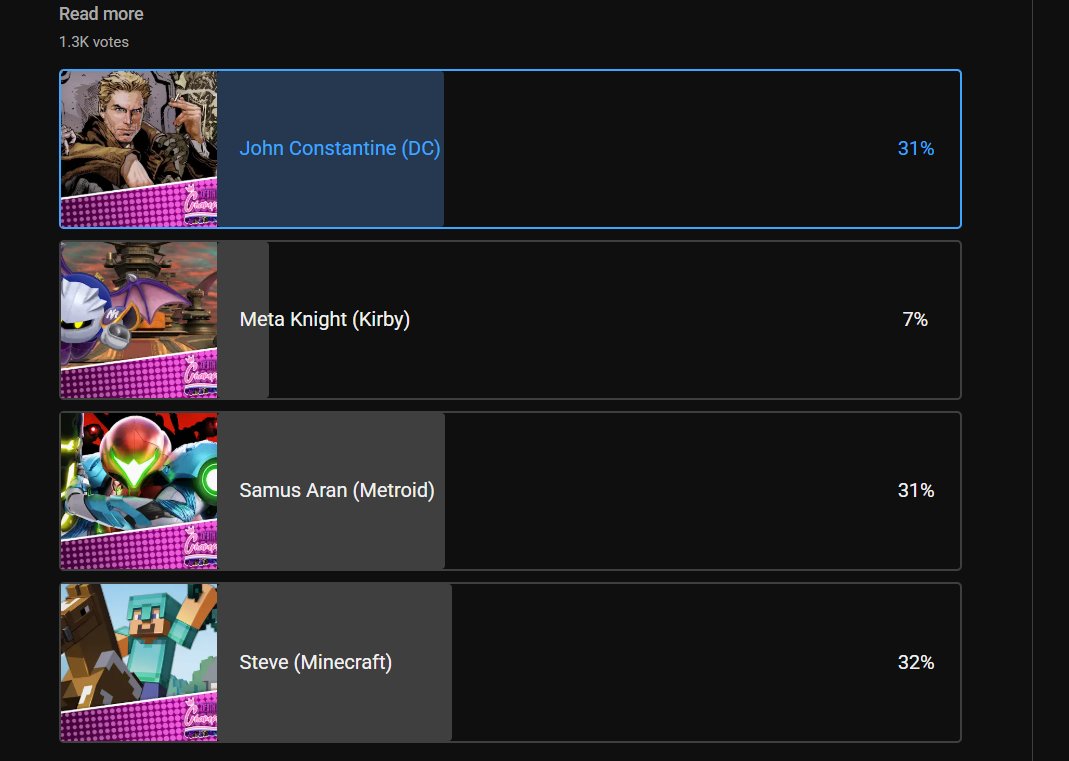Vote for Meta Knight (Kirby)
The width and height of the screenshot is (1069, 761).
pyautogui.click(x=325, y=319)
